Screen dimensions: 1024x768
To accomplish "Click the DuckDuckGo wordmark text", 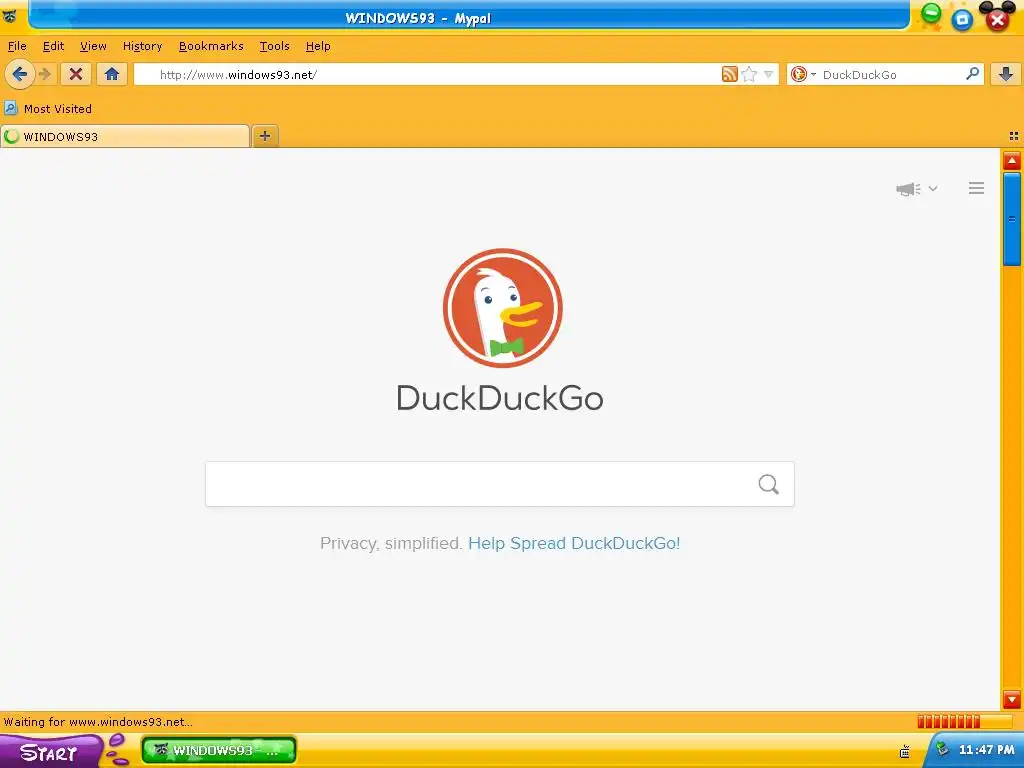I will [500, 398].
